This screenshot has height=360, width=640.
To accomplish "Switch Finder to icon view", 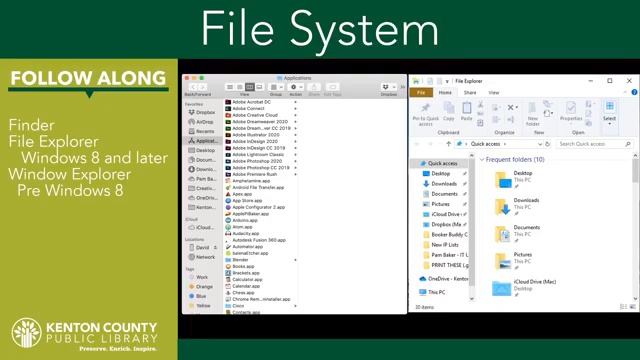I will [x=230, y=87].
